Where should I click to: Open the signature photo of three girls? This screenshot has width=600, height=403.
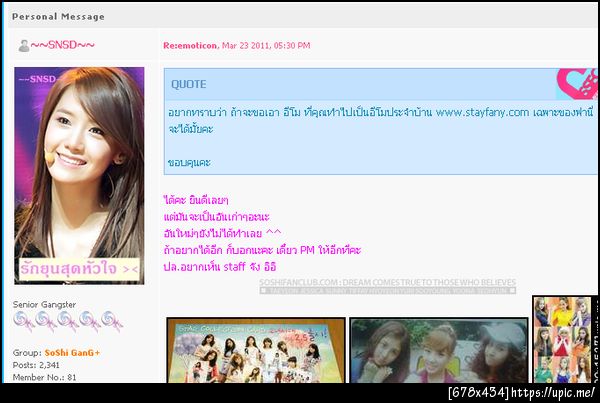tap(439, 350)
